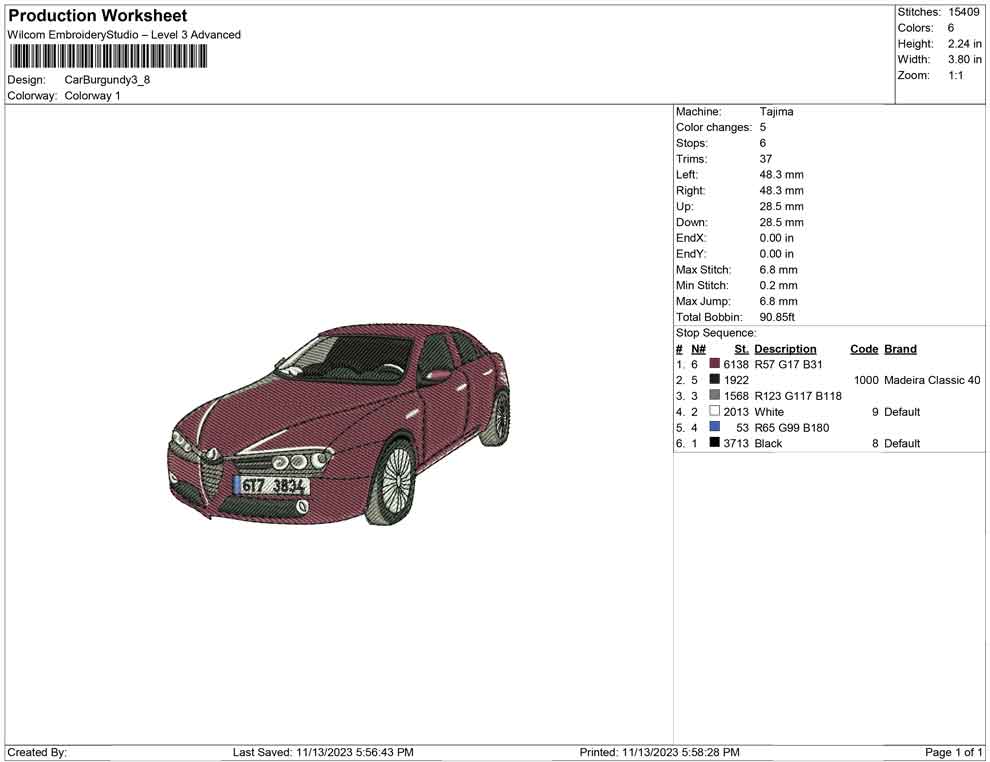Select the Stitches count 15409
Screen dimensions: 990x762
pos(964,12)
